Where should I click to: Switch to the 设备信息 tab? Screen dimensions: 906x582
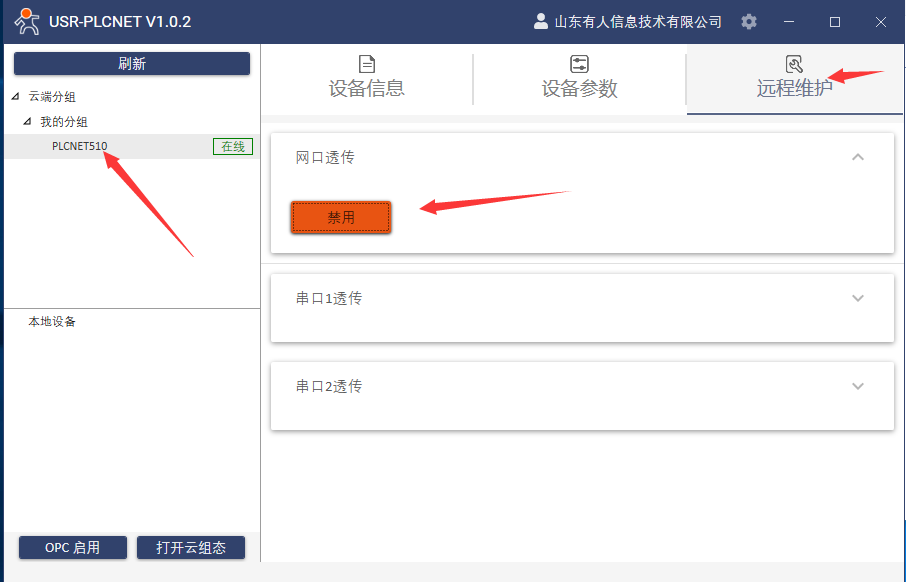(367, 88)
